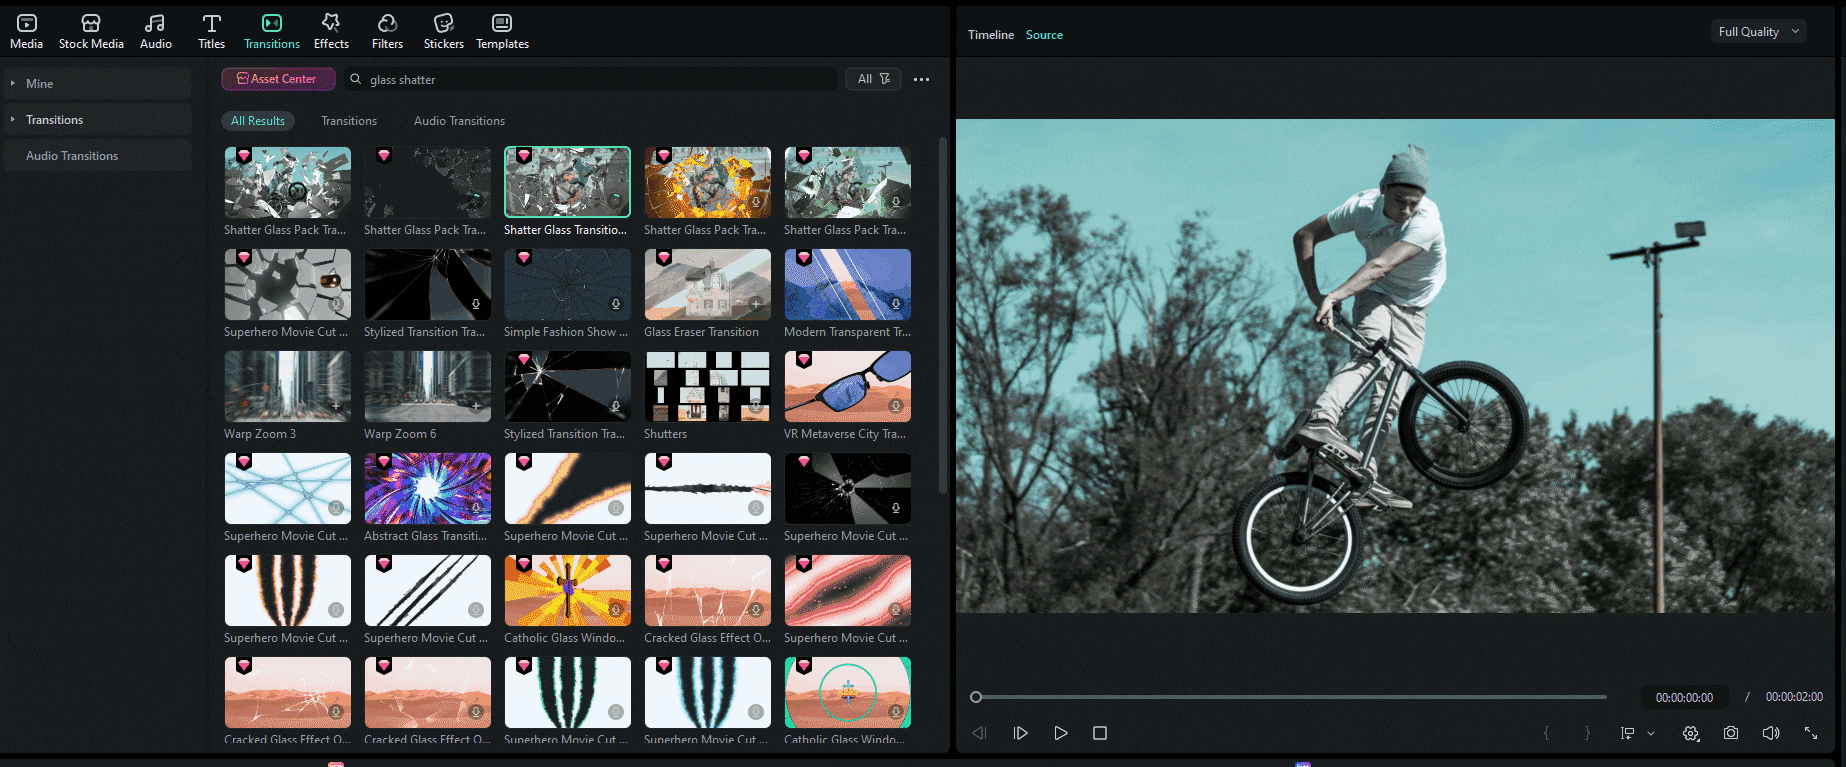1846x767 pixels.
Task: Select the Transitions tab in the top toolbar
Action: [x=271, y=32]
